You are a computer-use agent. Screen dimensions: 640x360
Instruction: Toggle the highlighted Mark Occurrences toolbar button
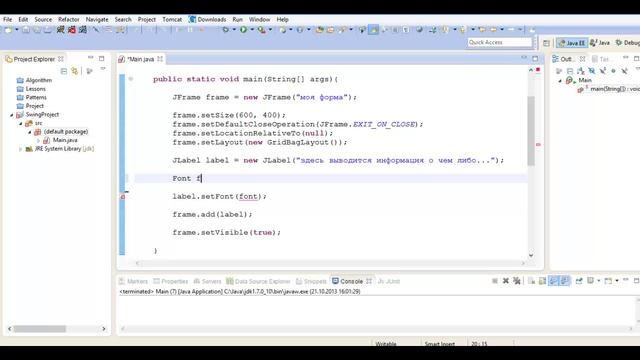click(x=373, y=29)
